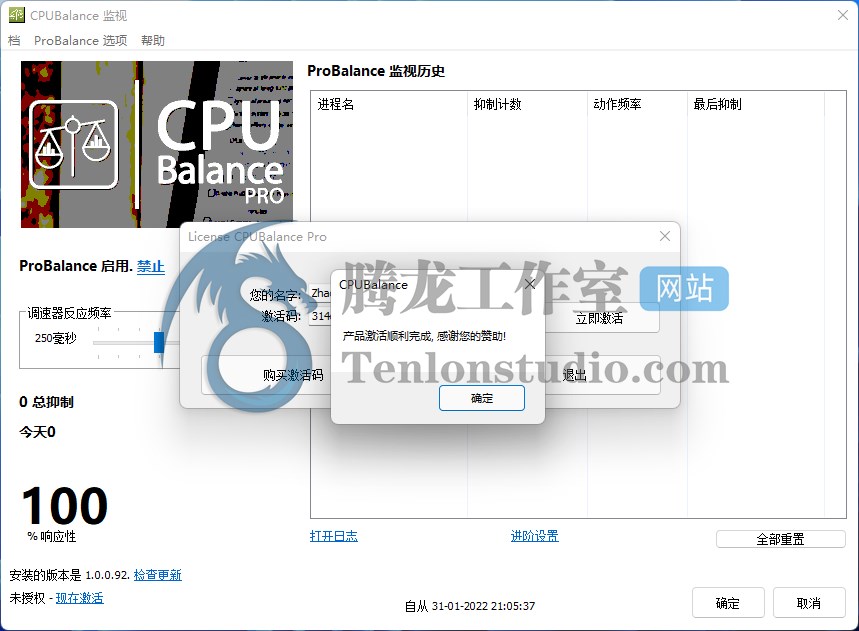Open the ProBalance 选项 menu
The image size is (859, 631).
(81, 41)
